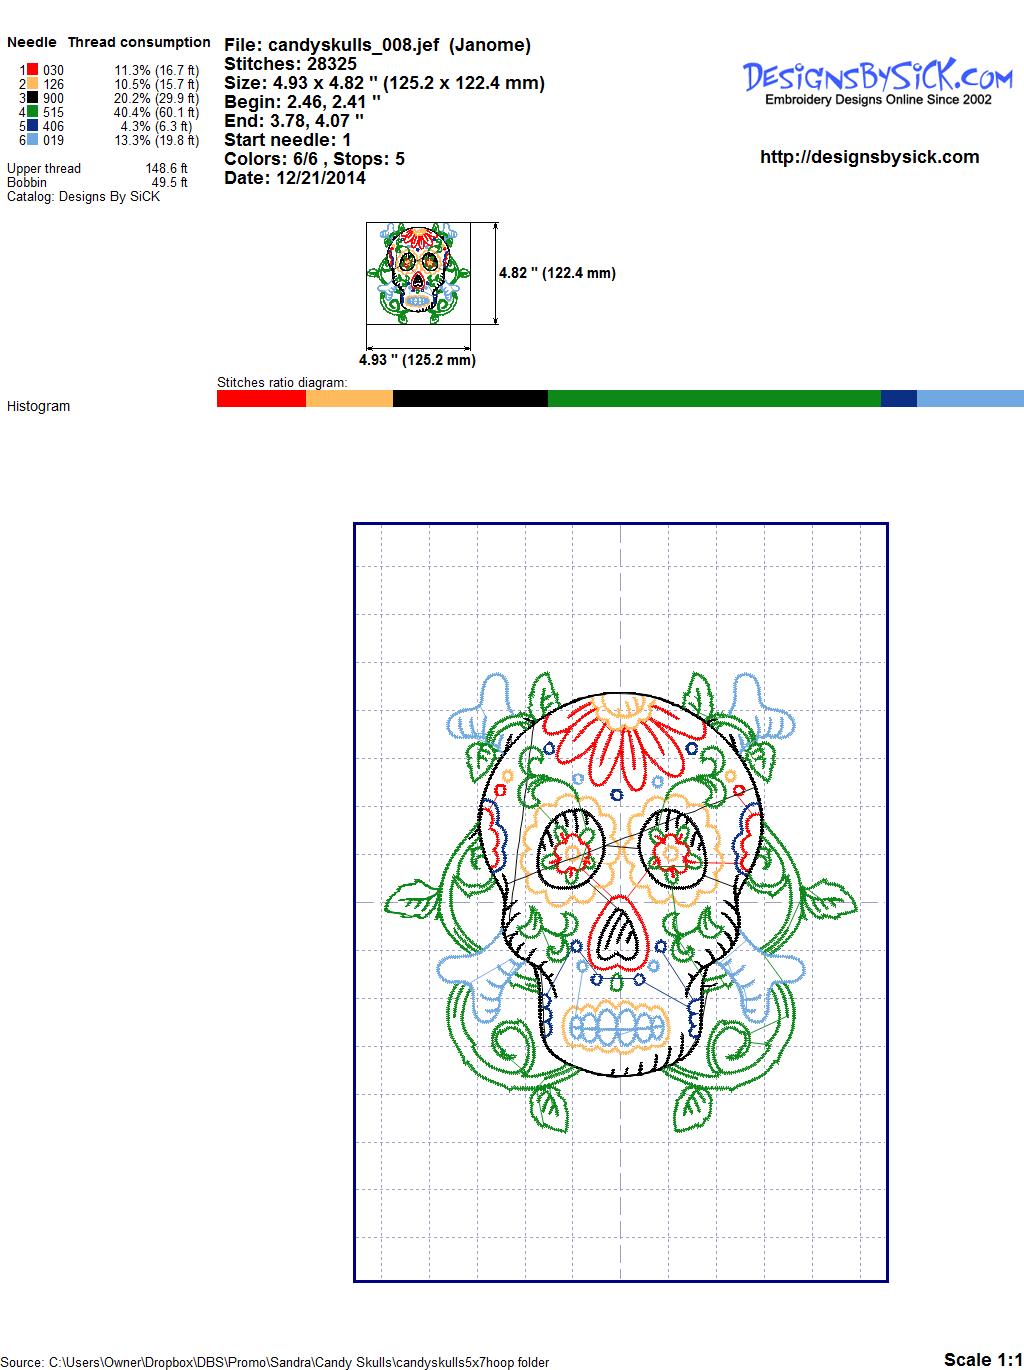Click the red segment of stitches ratio bar
1024x1370 pixels.
pos(261,398)
